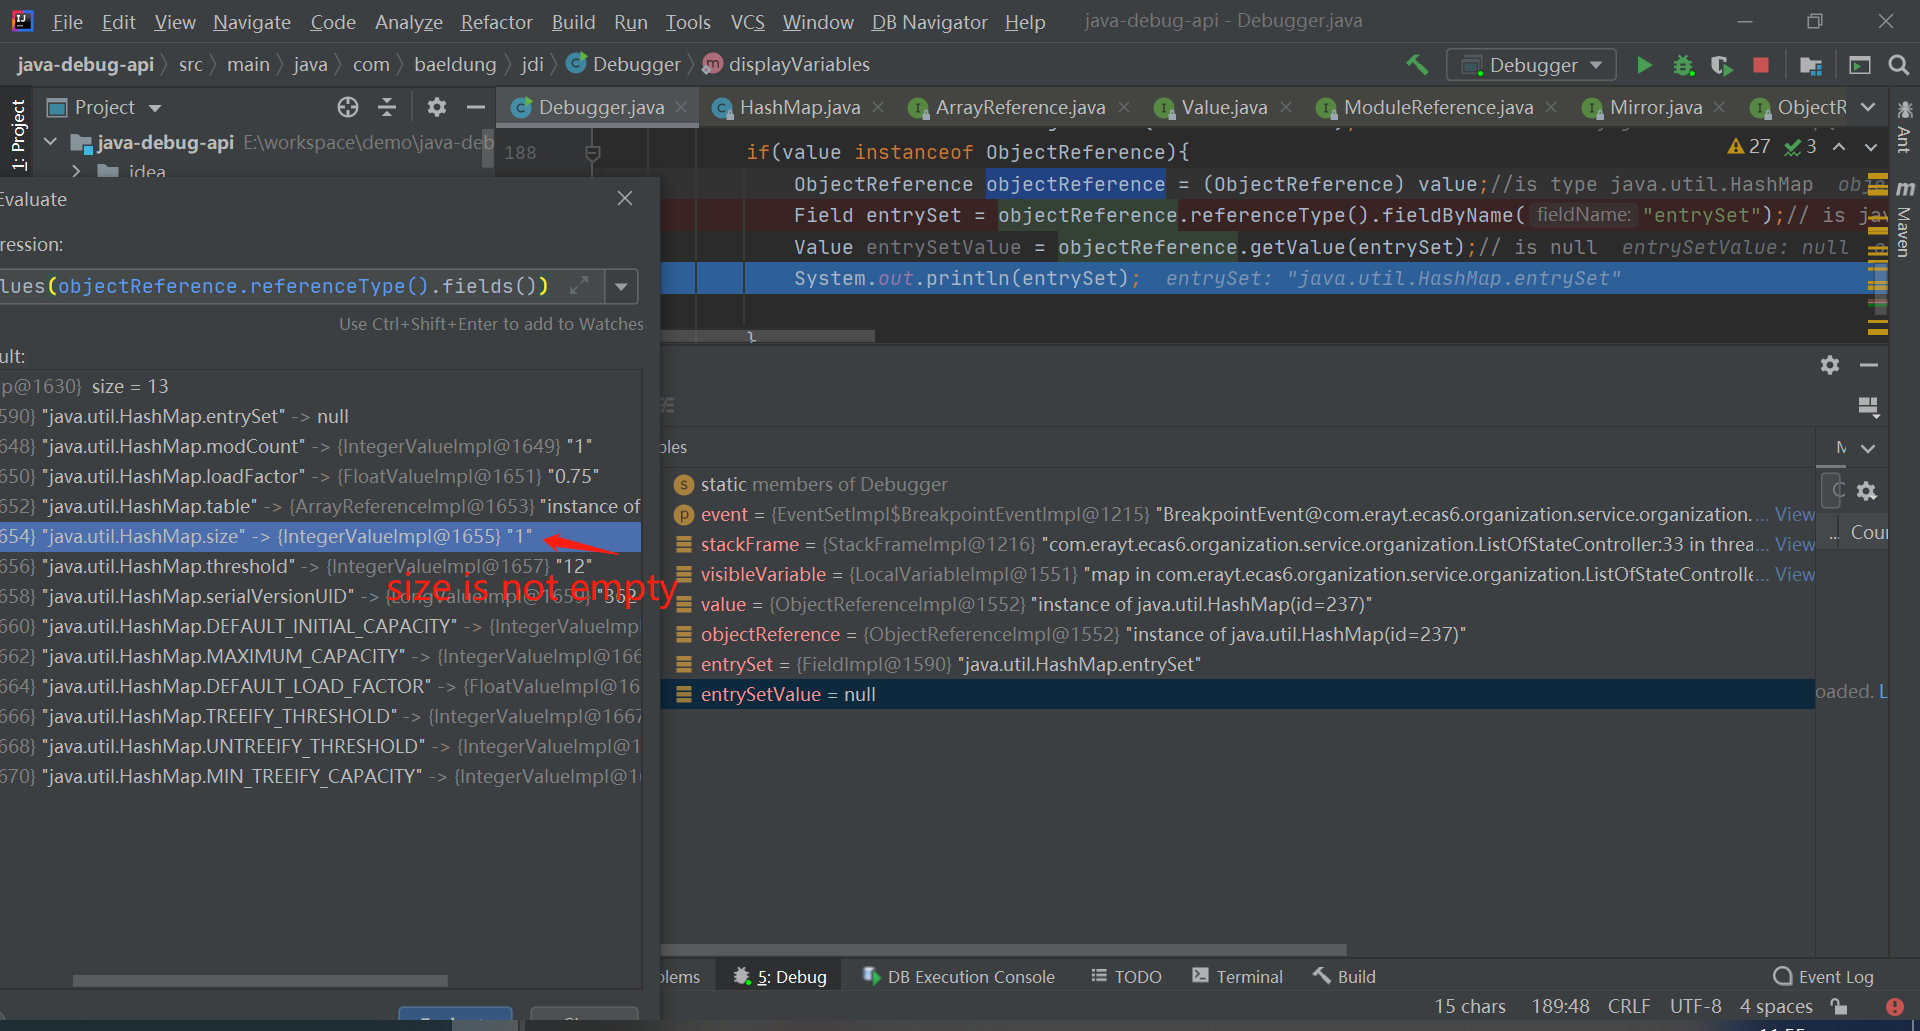This screenshot has height=1031, width=1920.
Task: Open the DB Navigator menu
Action: click(929, 22)
